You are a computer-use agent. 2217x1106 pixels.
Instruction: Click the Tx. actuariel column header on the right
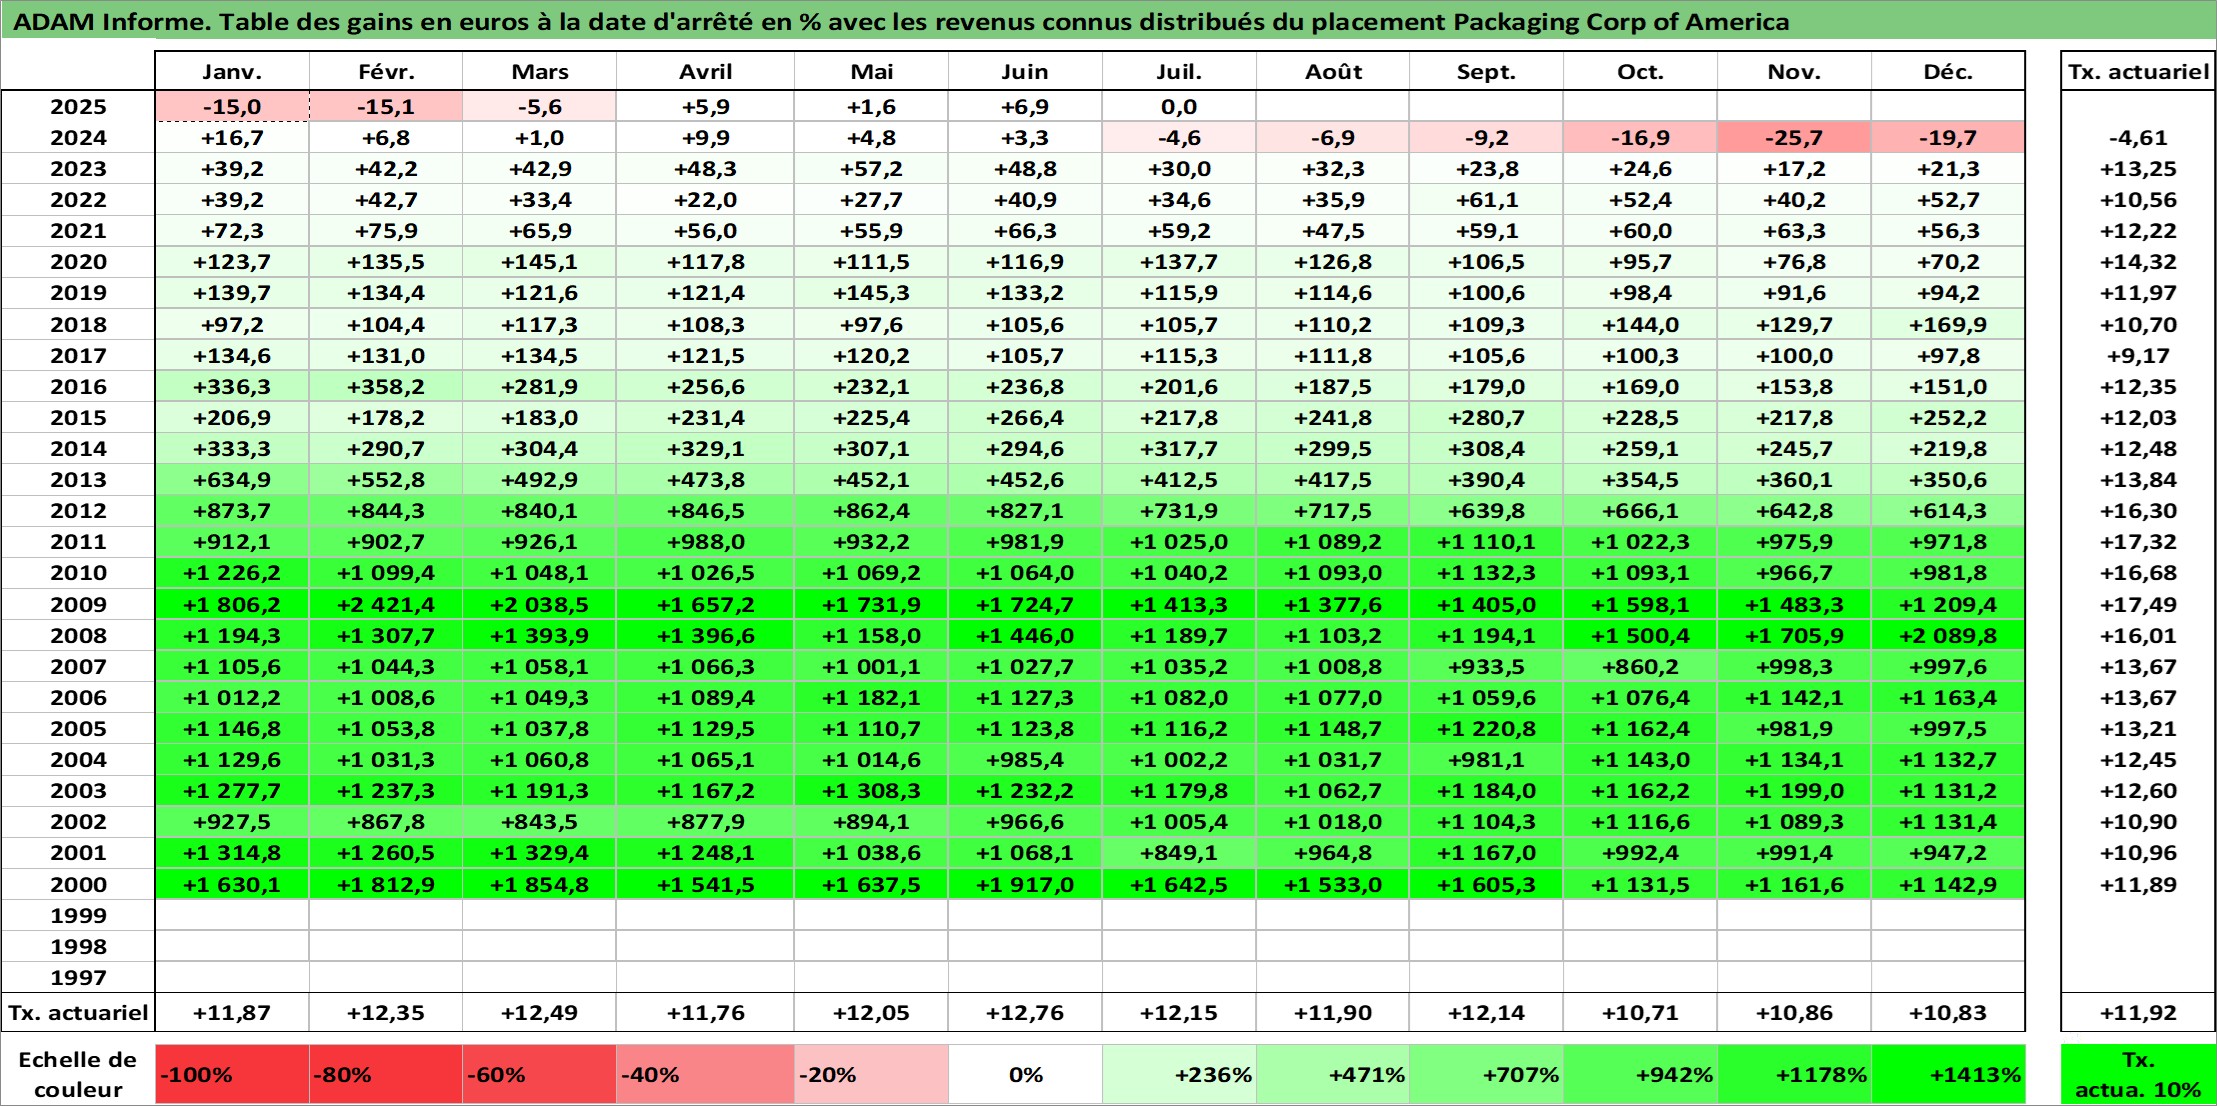2138,71
